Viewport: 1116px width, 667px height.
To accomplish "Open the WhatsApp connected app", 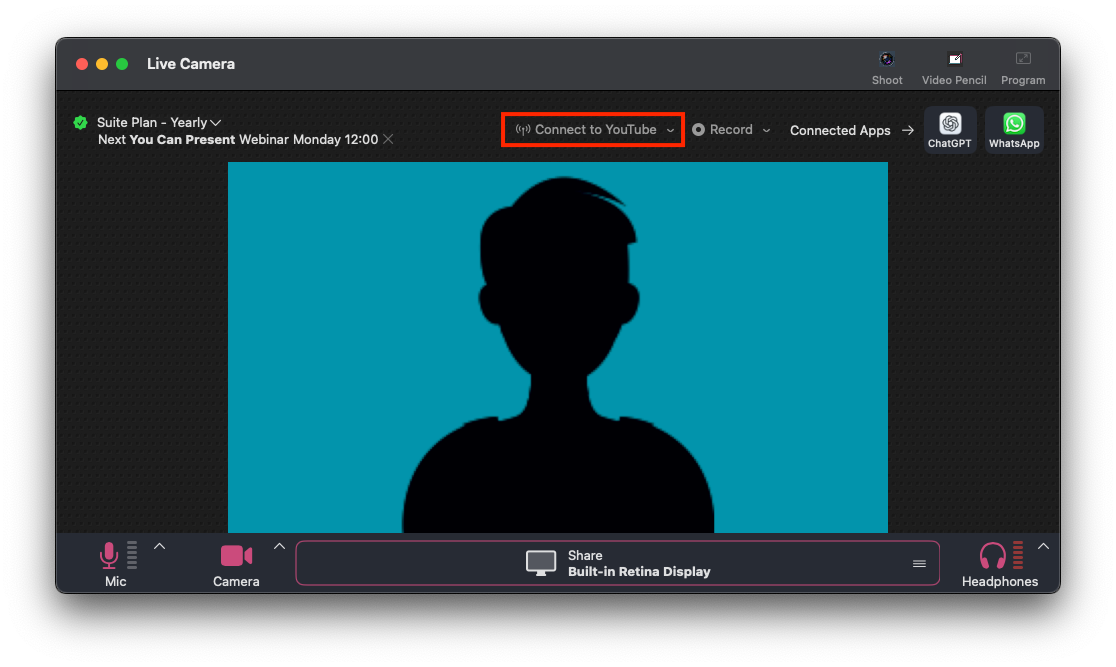I will coord(1014,129).
